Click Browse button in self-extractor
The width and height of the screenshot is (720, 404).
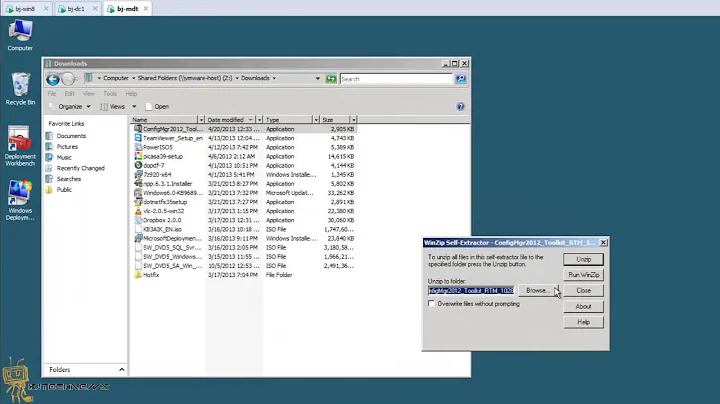pyautogui.click(x=538, y=291)
